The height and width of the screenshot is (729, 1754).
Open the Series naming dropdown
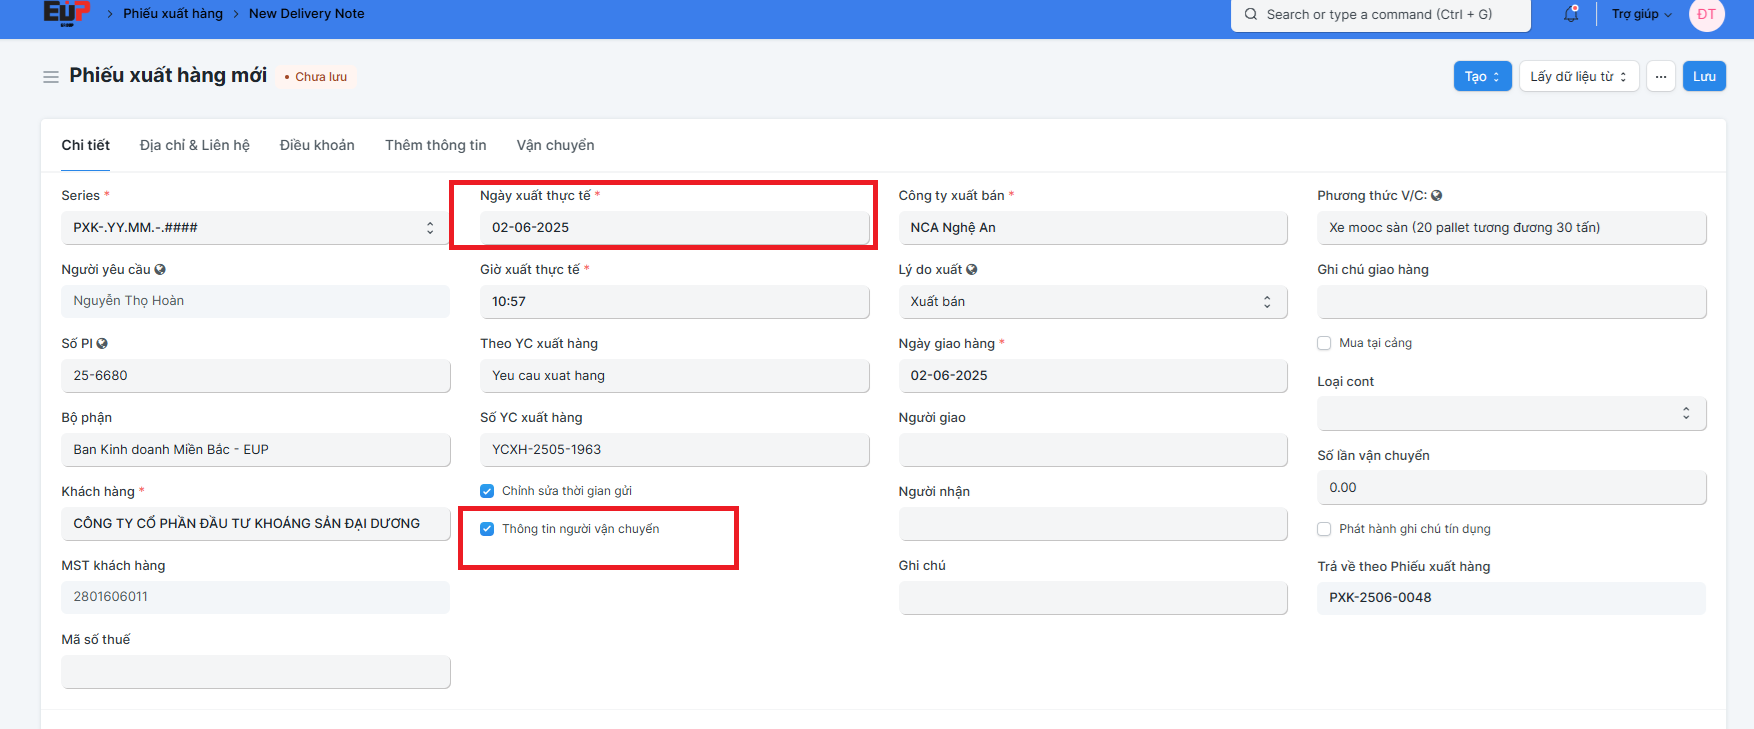255,228
